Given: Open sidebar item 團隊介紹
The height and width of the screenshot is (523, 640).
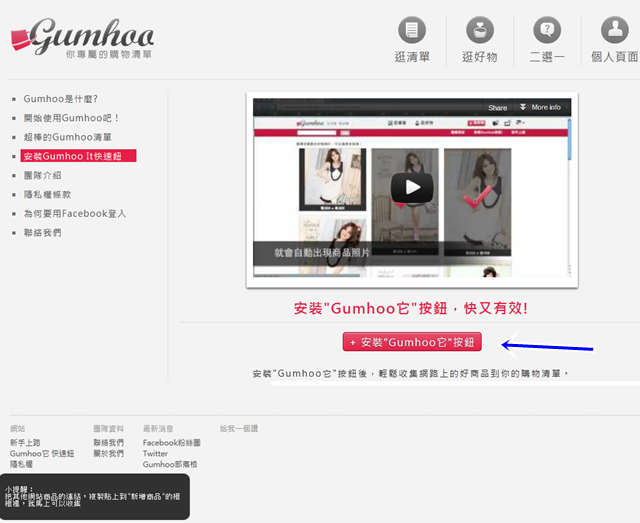Looking at the screenshot, I should (x=42, y=176).
